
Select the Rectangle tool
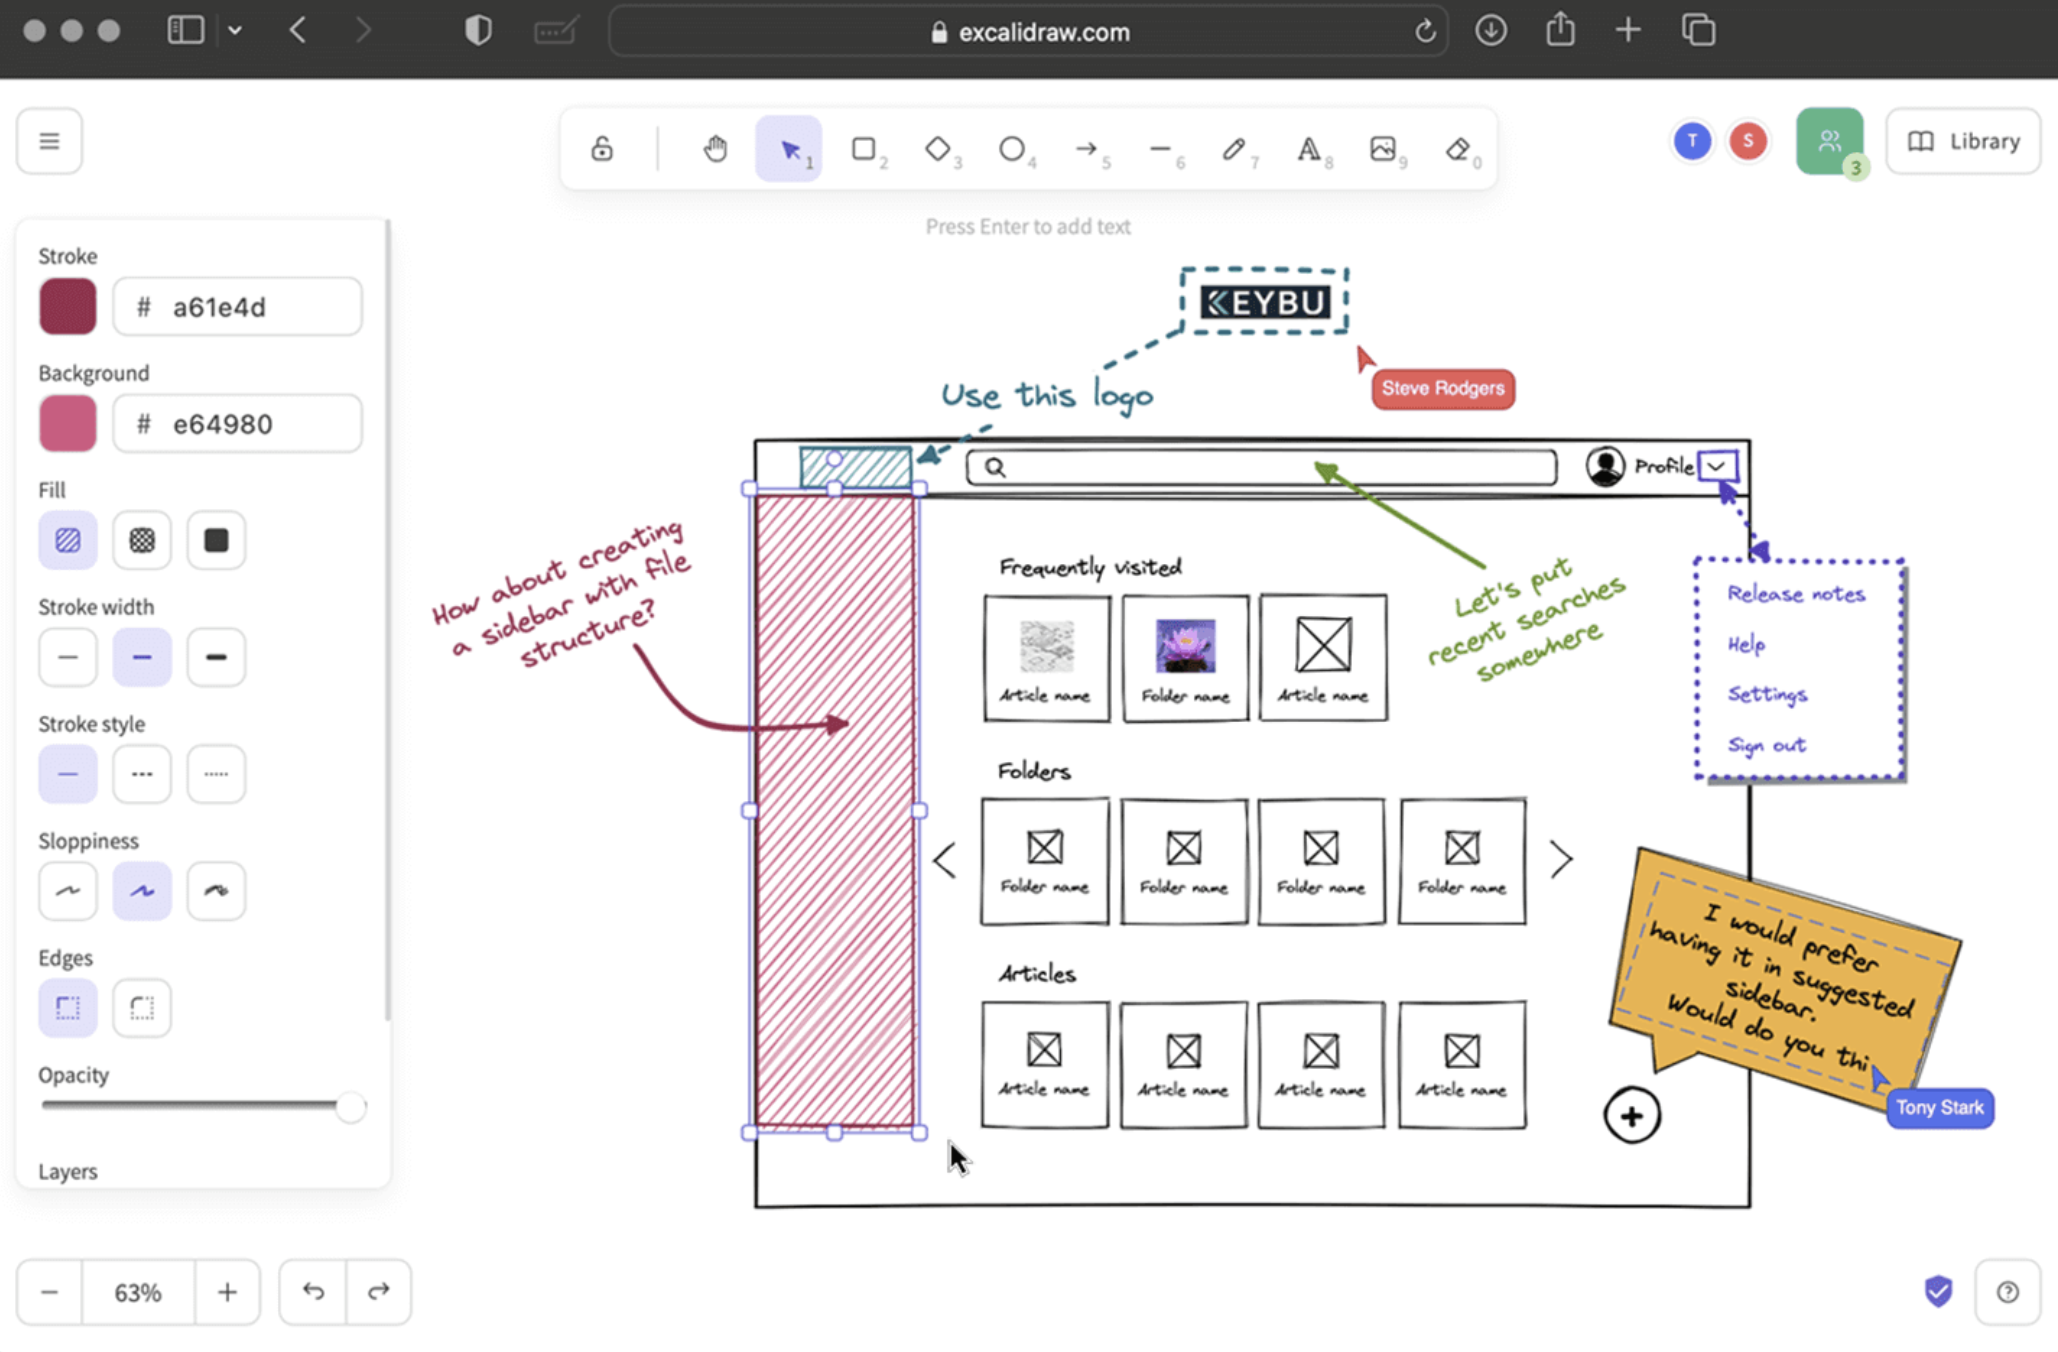[864, 149]
